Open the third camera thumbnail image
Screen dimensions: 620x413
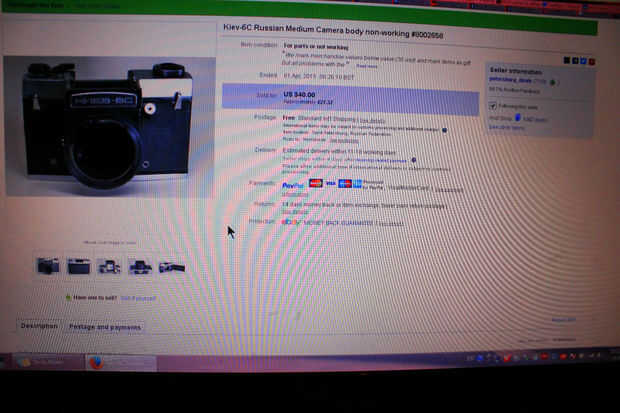pos(110,267)
